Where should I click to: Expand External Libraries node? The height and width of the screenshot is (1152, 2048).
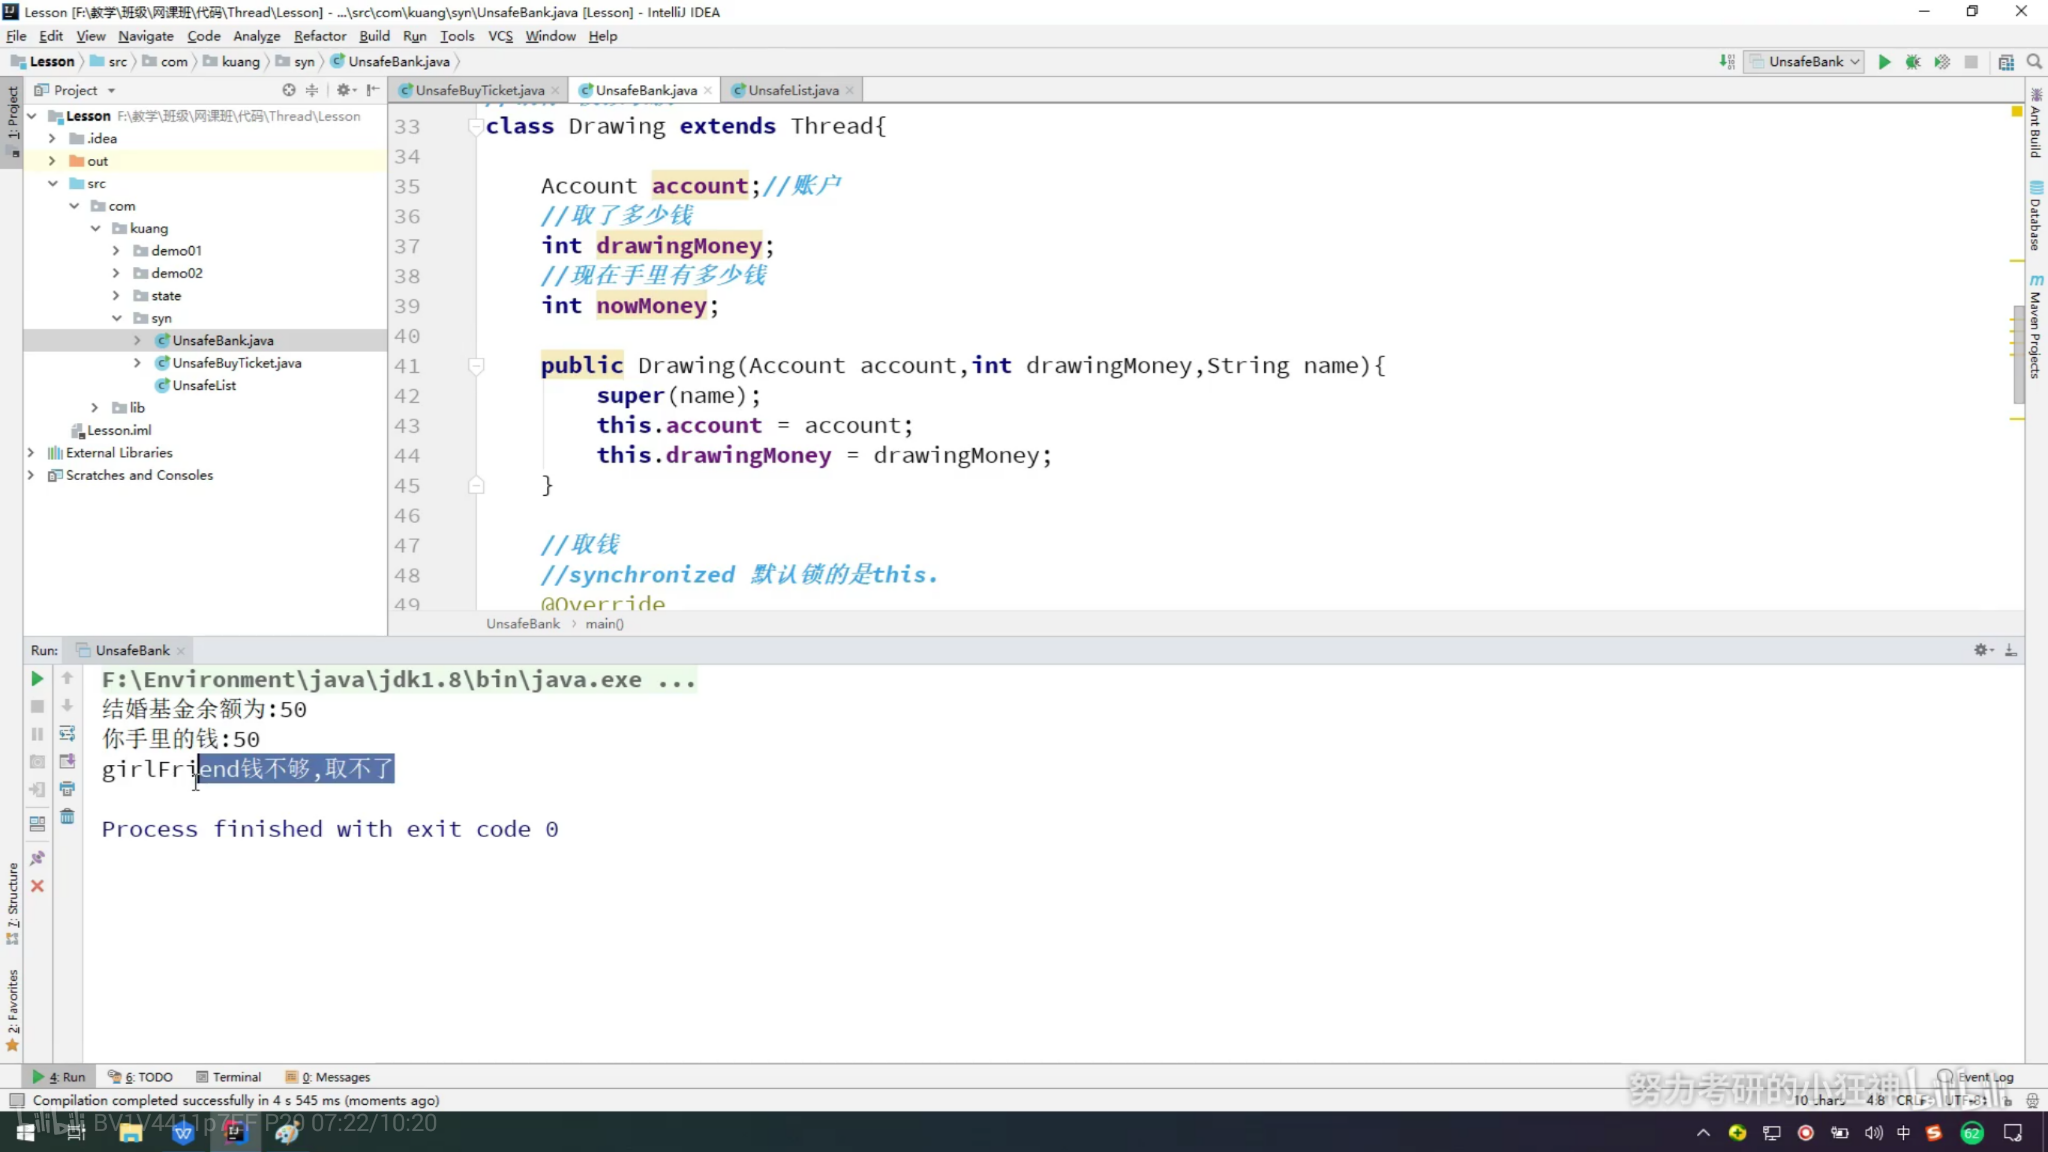click(31, 452)
